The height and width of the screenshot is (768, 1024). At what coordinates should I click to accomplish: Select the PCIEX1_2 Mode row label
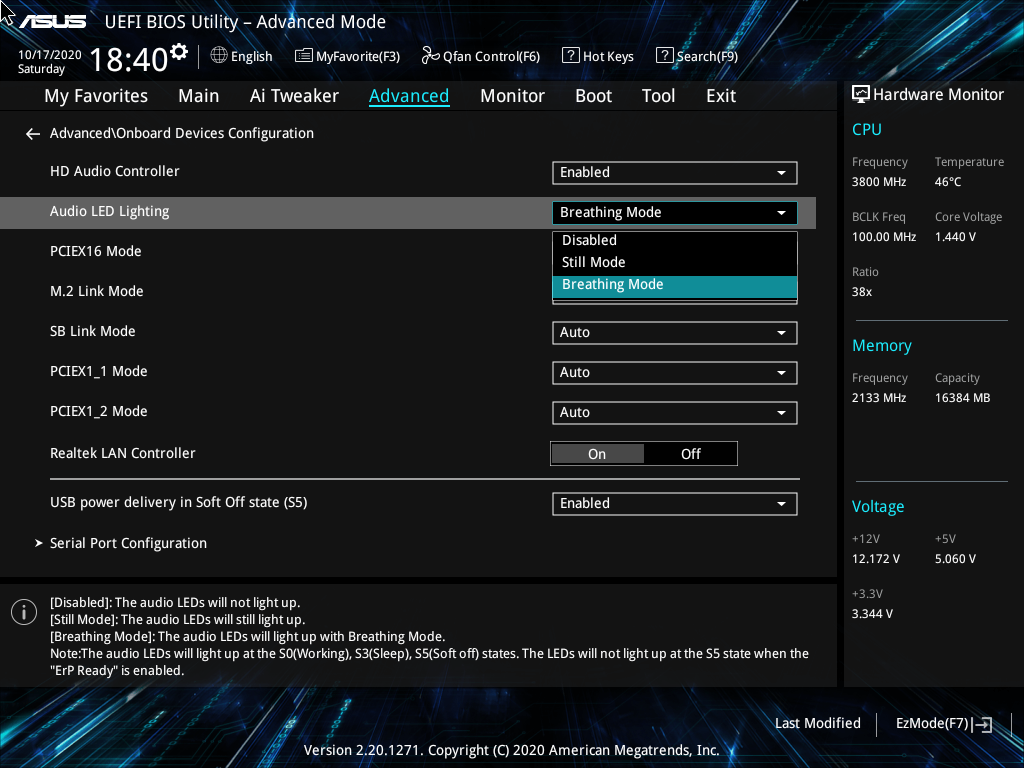coord(99,411)
